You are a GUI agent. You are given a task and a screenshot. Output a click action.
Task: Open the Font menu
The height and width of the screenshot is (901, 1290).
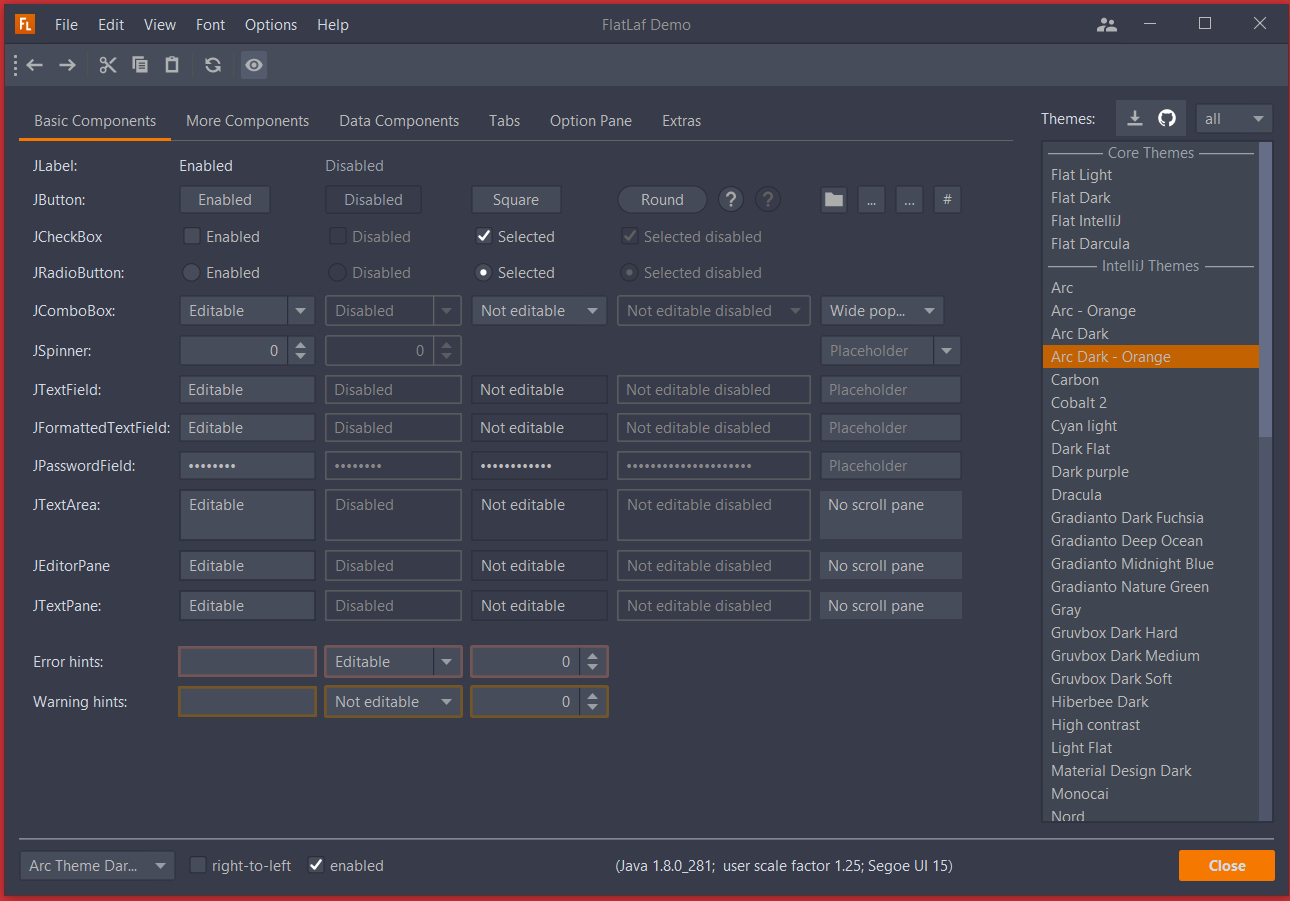coord(210,25)
